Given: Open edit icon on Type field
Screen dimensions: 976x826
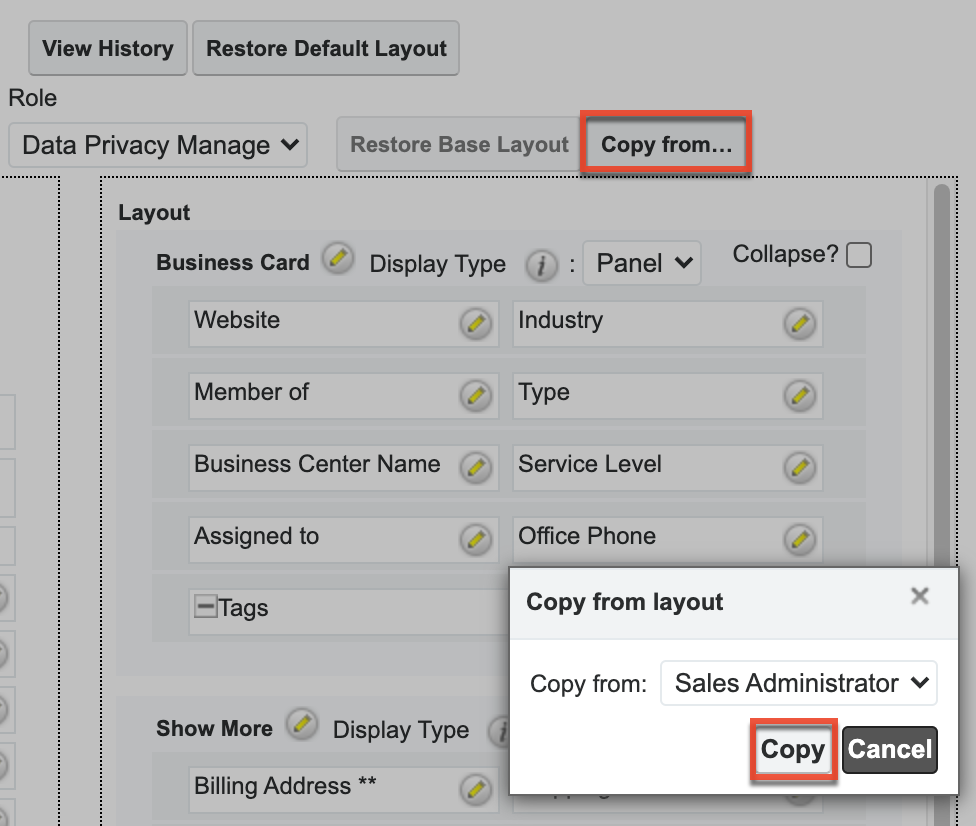Looking at the screenshot, I should coord(799,396).
